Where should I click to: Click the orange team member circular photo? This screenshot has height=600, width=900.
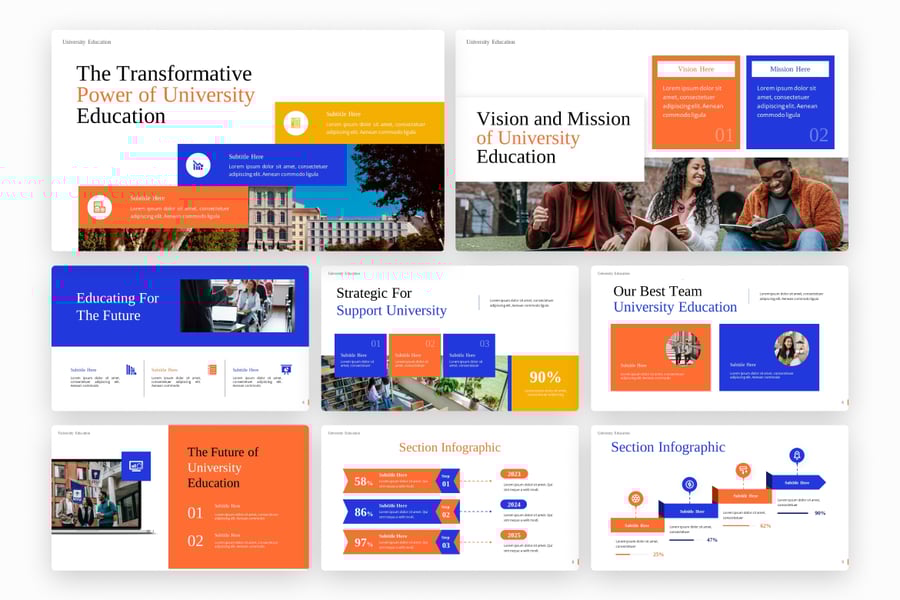[683, 348]
